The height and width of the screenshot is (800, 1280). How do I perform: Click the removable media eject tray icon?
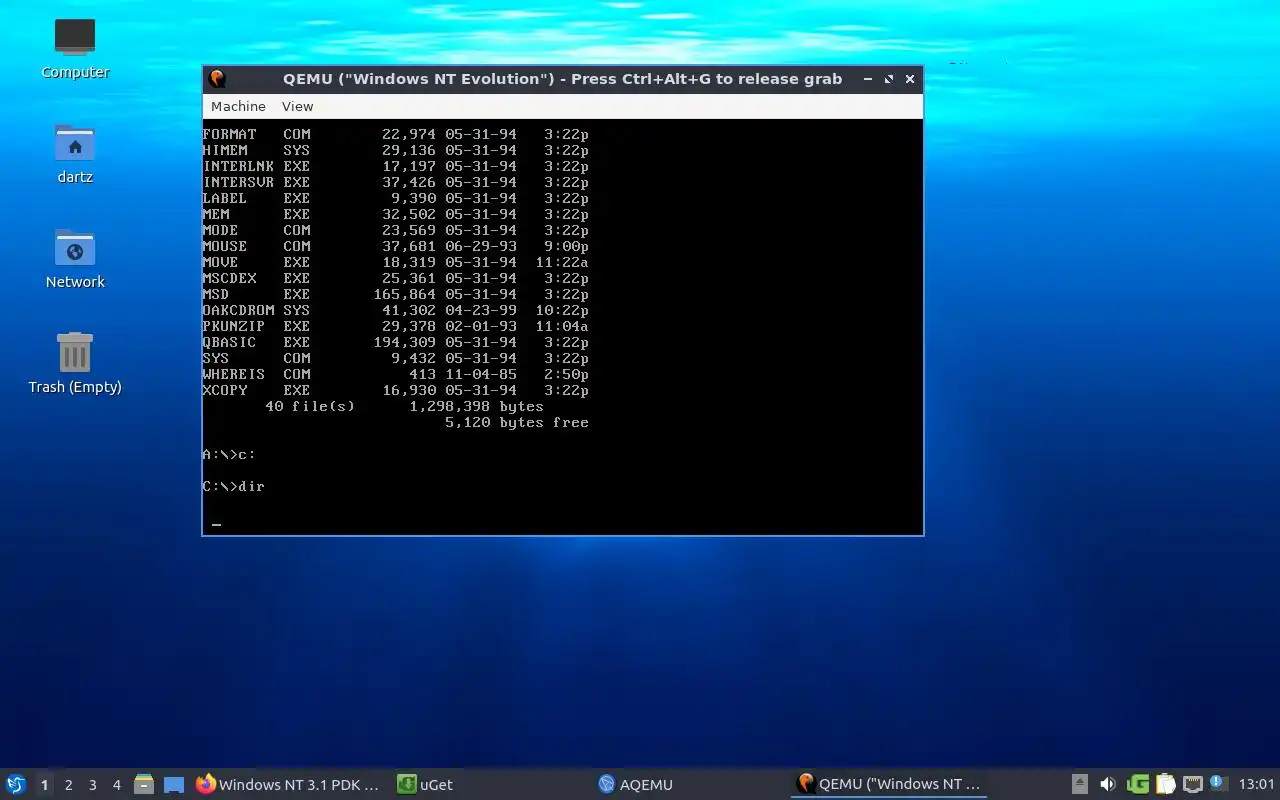click(x=1080, y=784)
